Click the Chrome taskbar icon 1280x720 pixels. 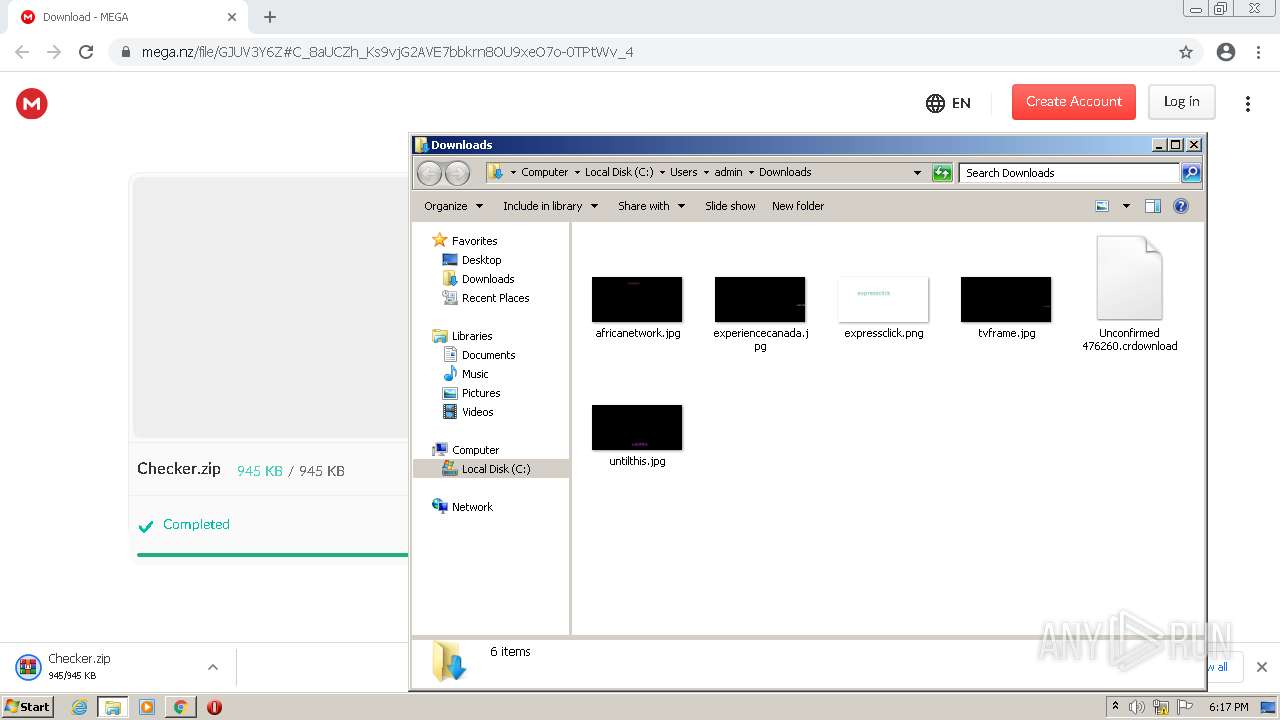180,707
